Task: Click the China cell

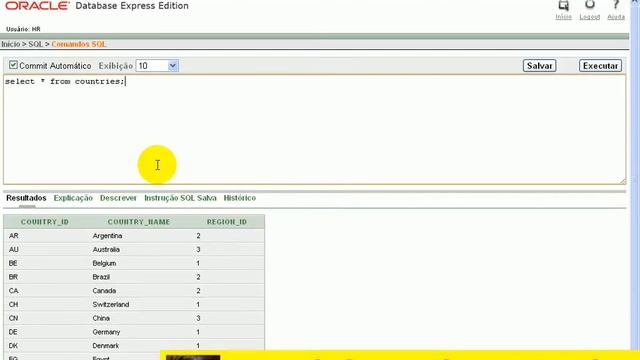Action: 101,318
